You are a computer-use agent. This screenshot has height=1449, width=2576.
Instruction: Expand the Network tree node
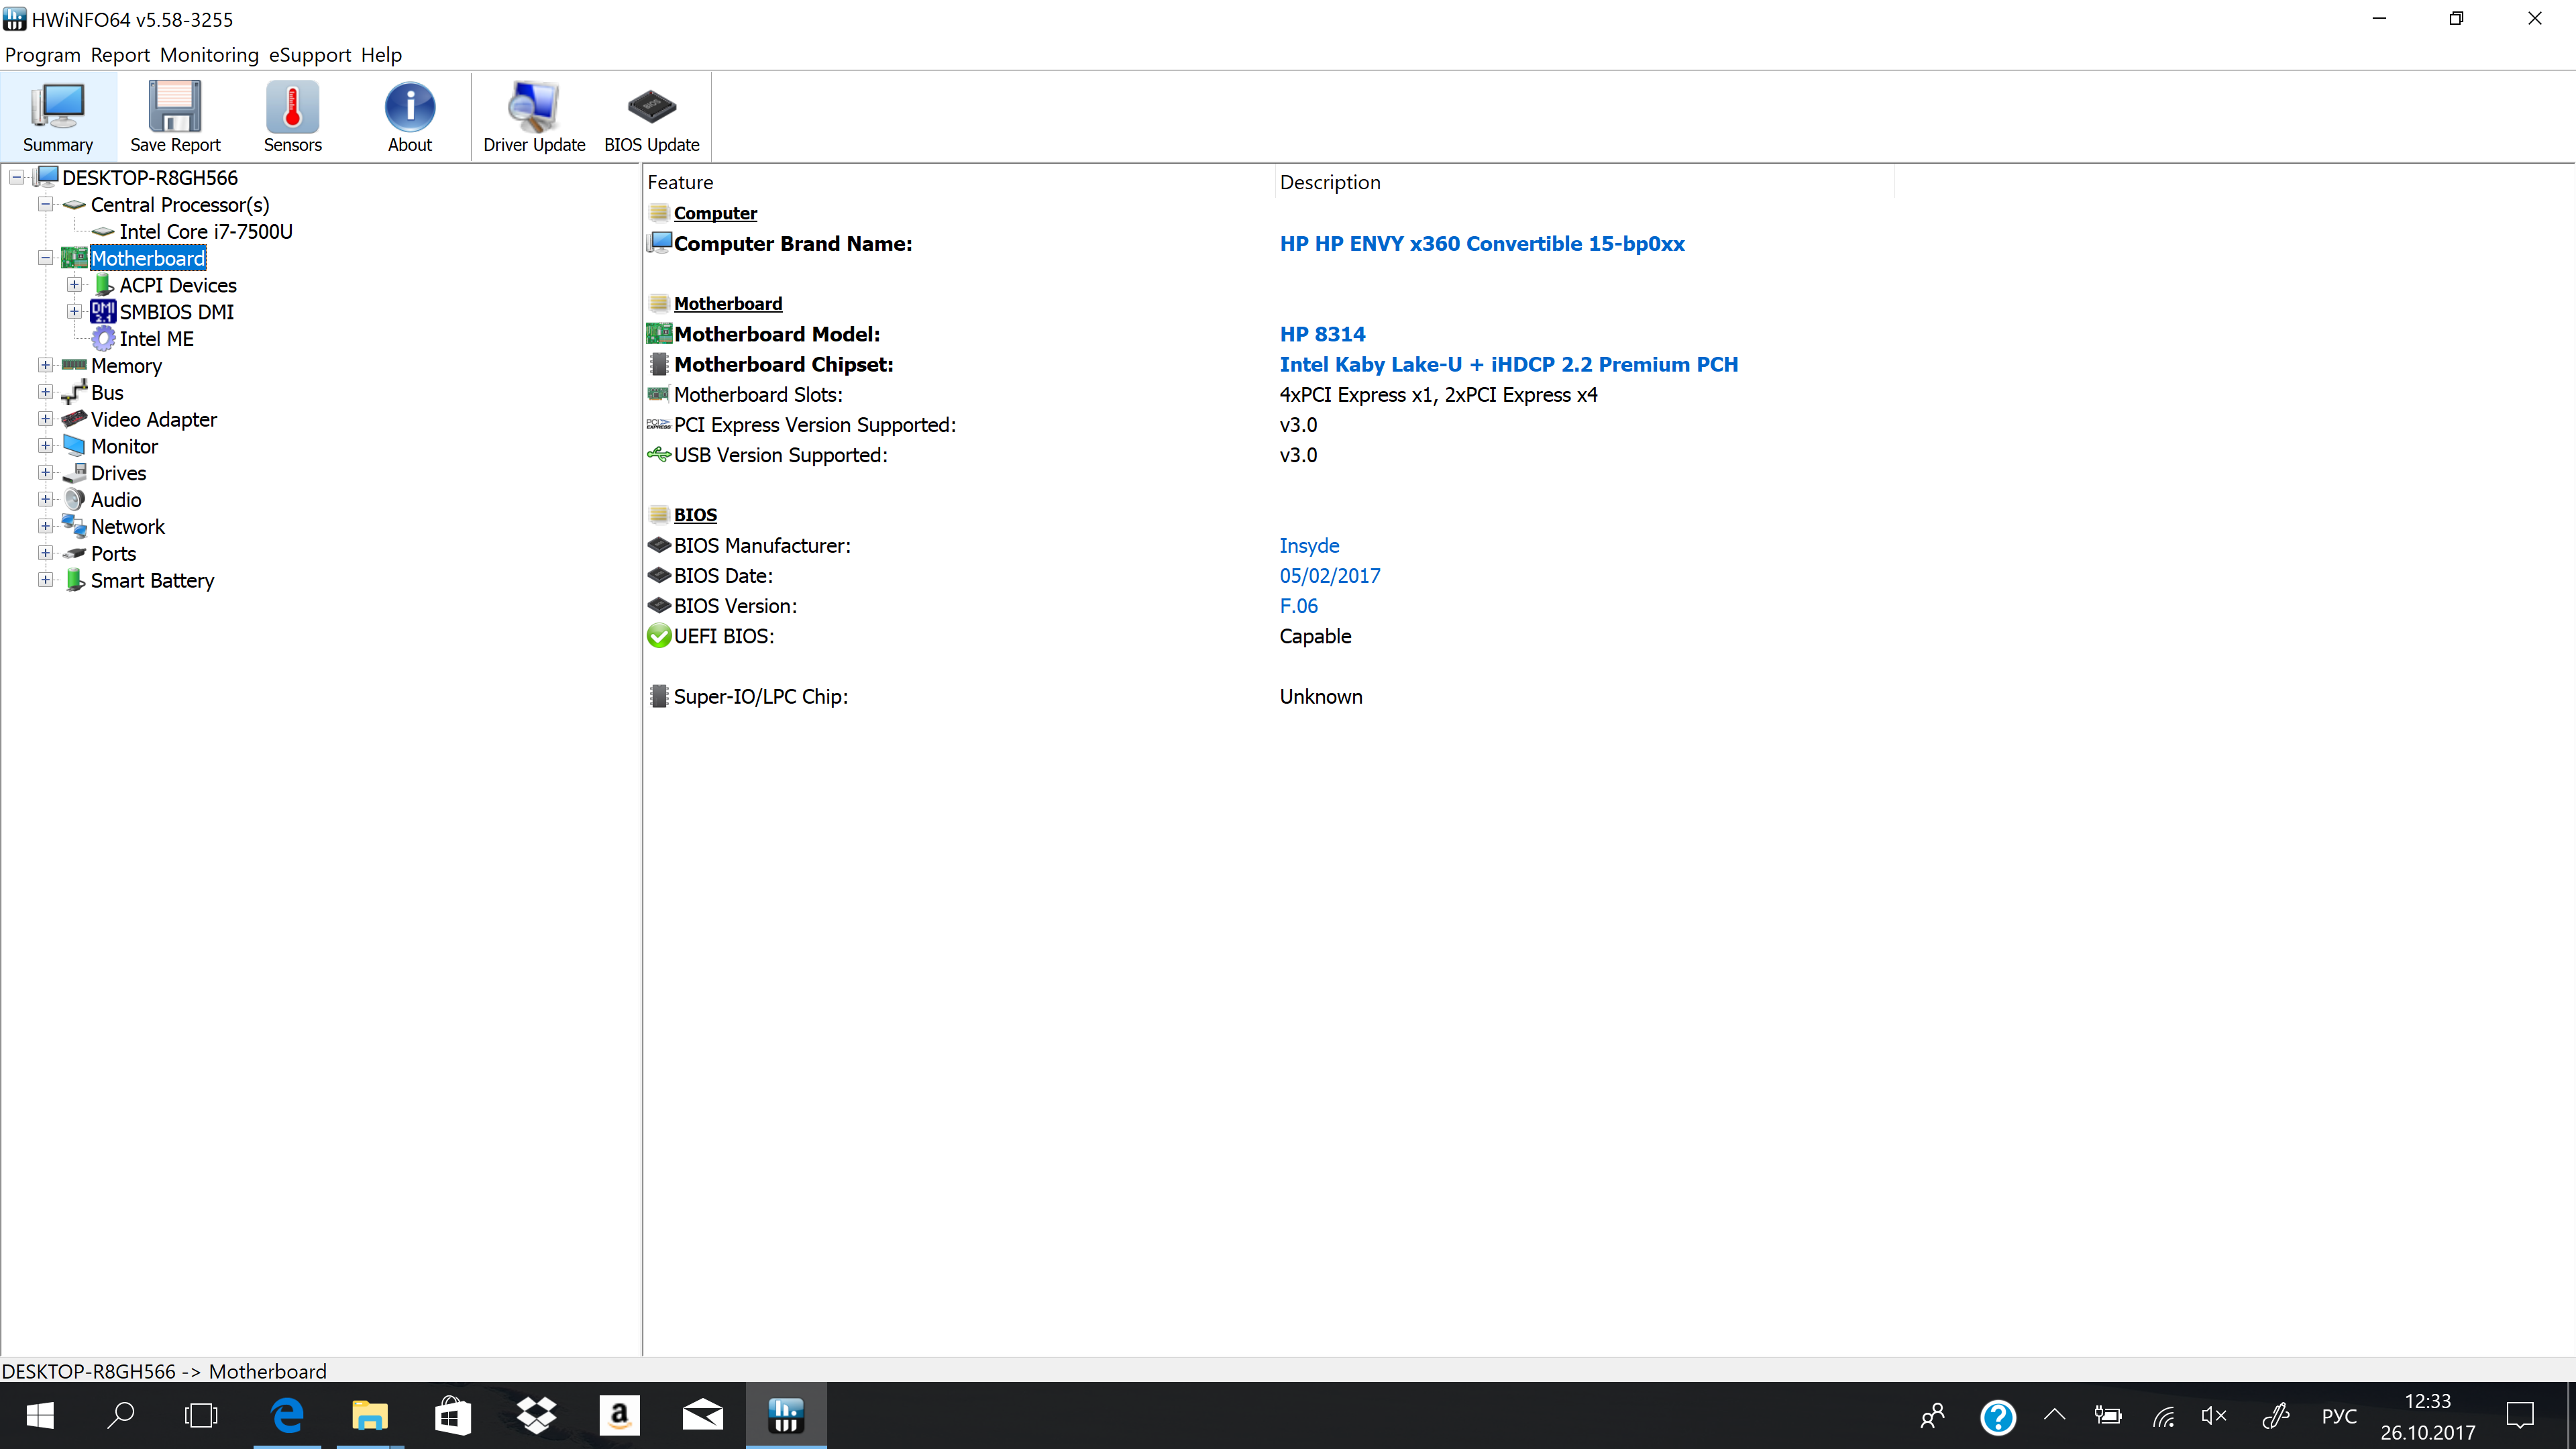pyautogui.click(x=45, y=526)
